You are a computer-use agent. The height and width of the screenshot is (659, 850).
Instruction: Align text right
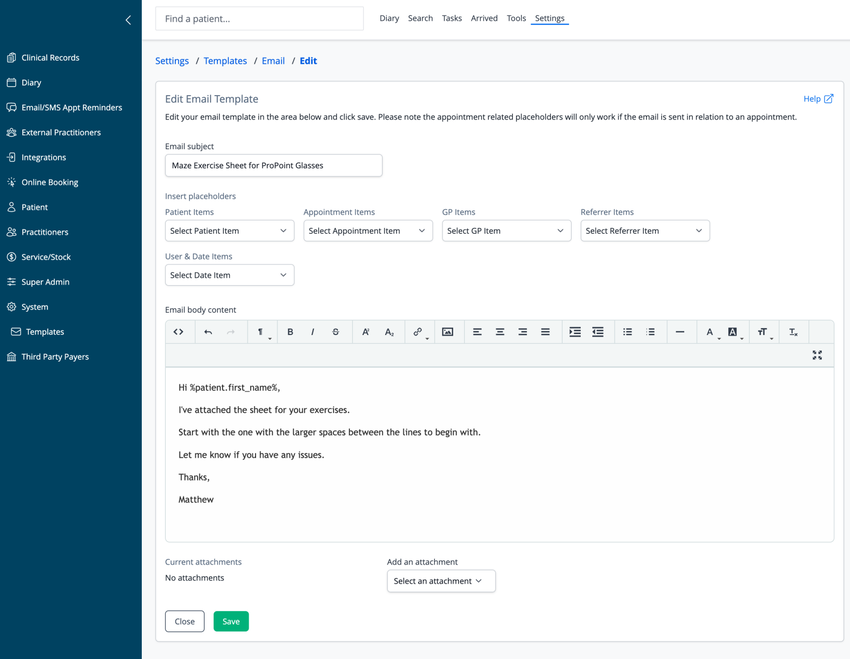tap(523, 332)
